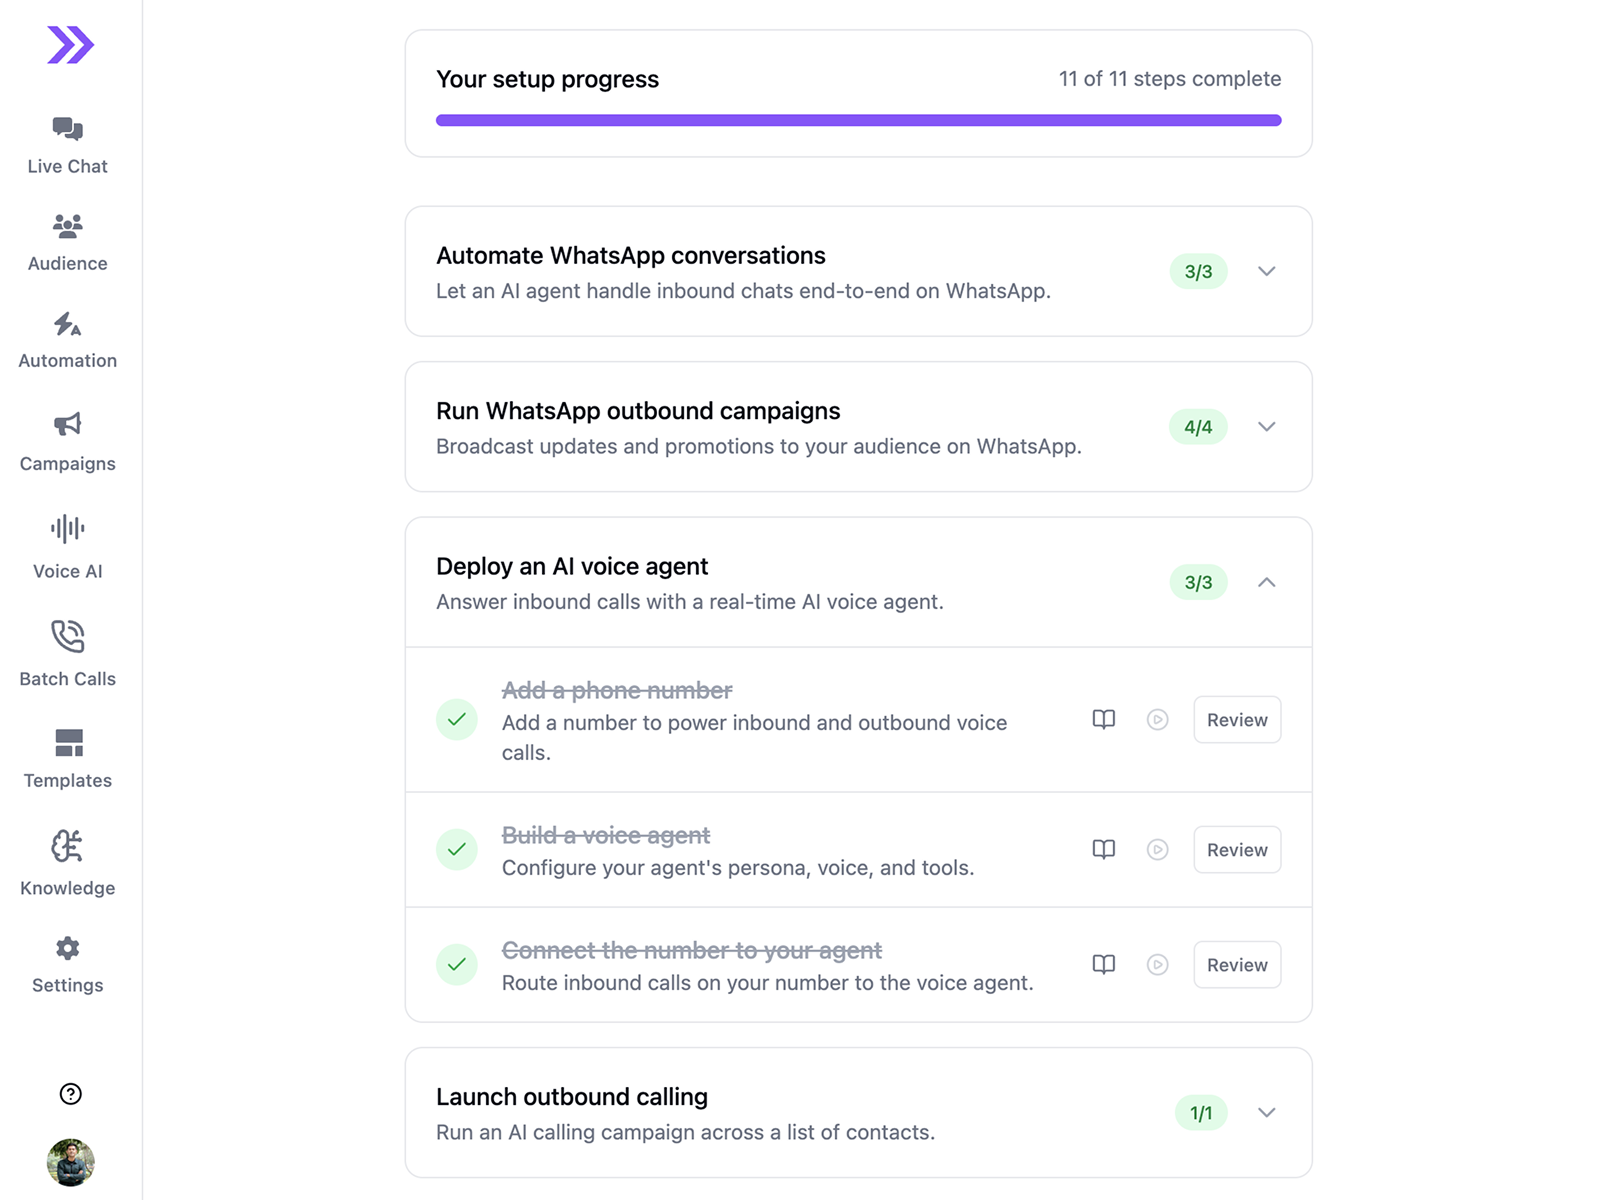
Task: Click the purple setup progress bar
Action: point(858,120)
